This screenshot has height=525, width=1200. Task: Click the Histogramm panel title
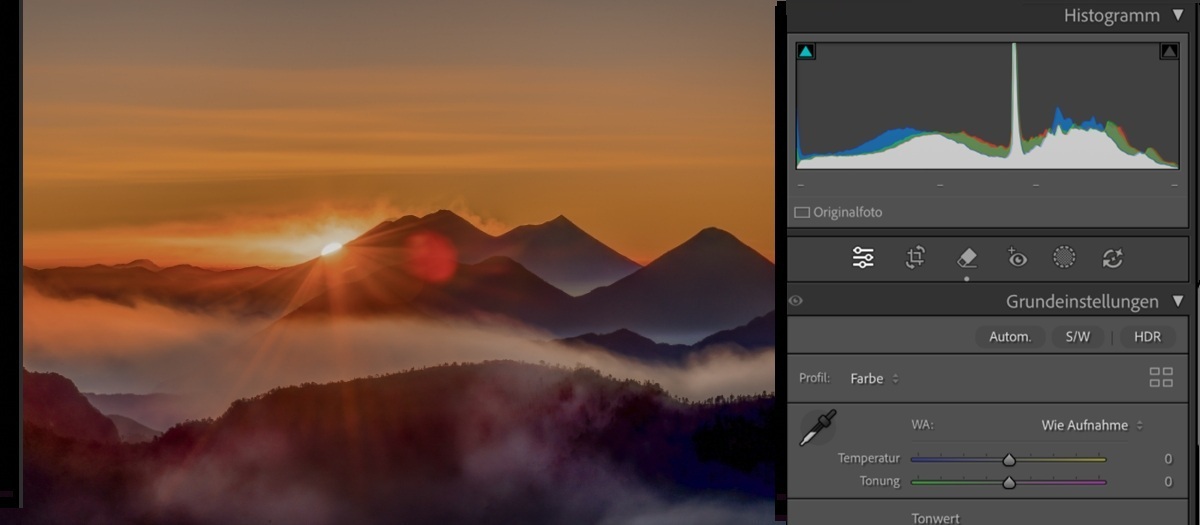[x=1111, y=16]
